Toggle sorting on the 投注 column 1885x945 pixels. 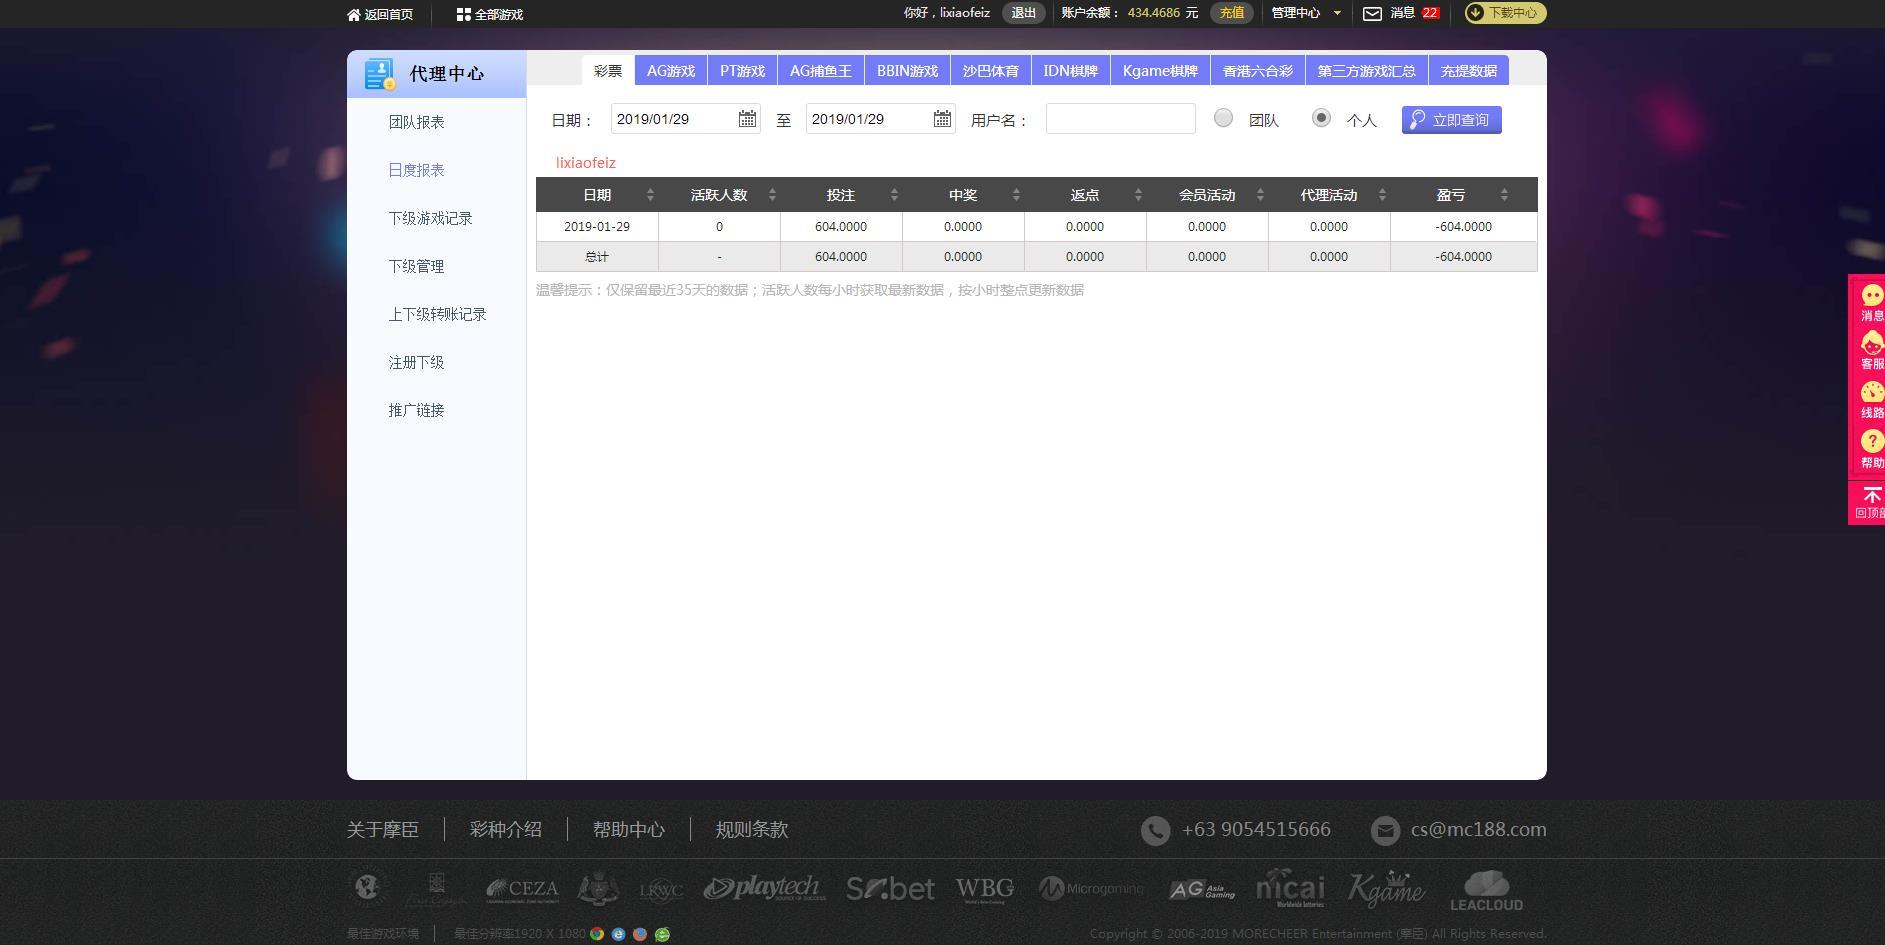[x=893, y=194]
